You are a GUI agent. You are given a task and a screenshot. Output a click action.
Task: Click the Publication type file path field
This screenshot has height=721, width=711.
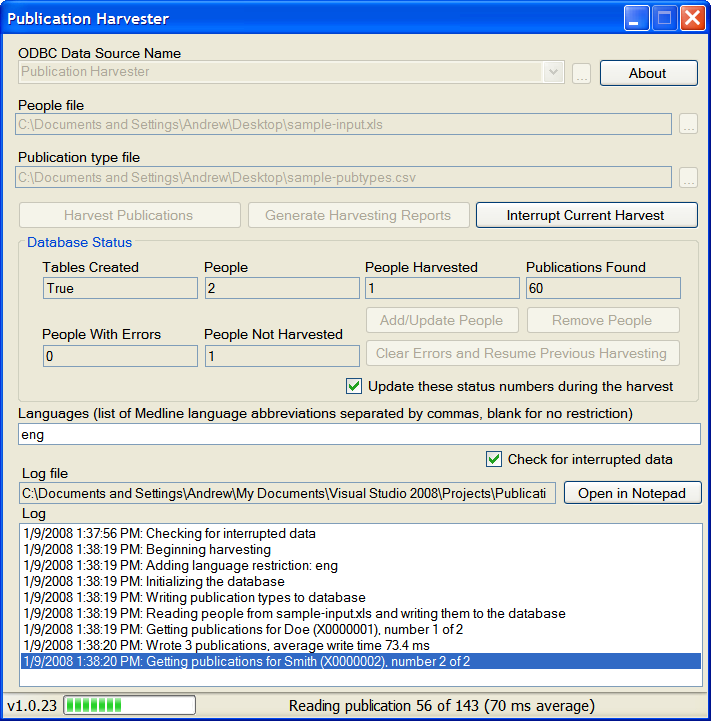pyautogui.click(x=343, y=177)
